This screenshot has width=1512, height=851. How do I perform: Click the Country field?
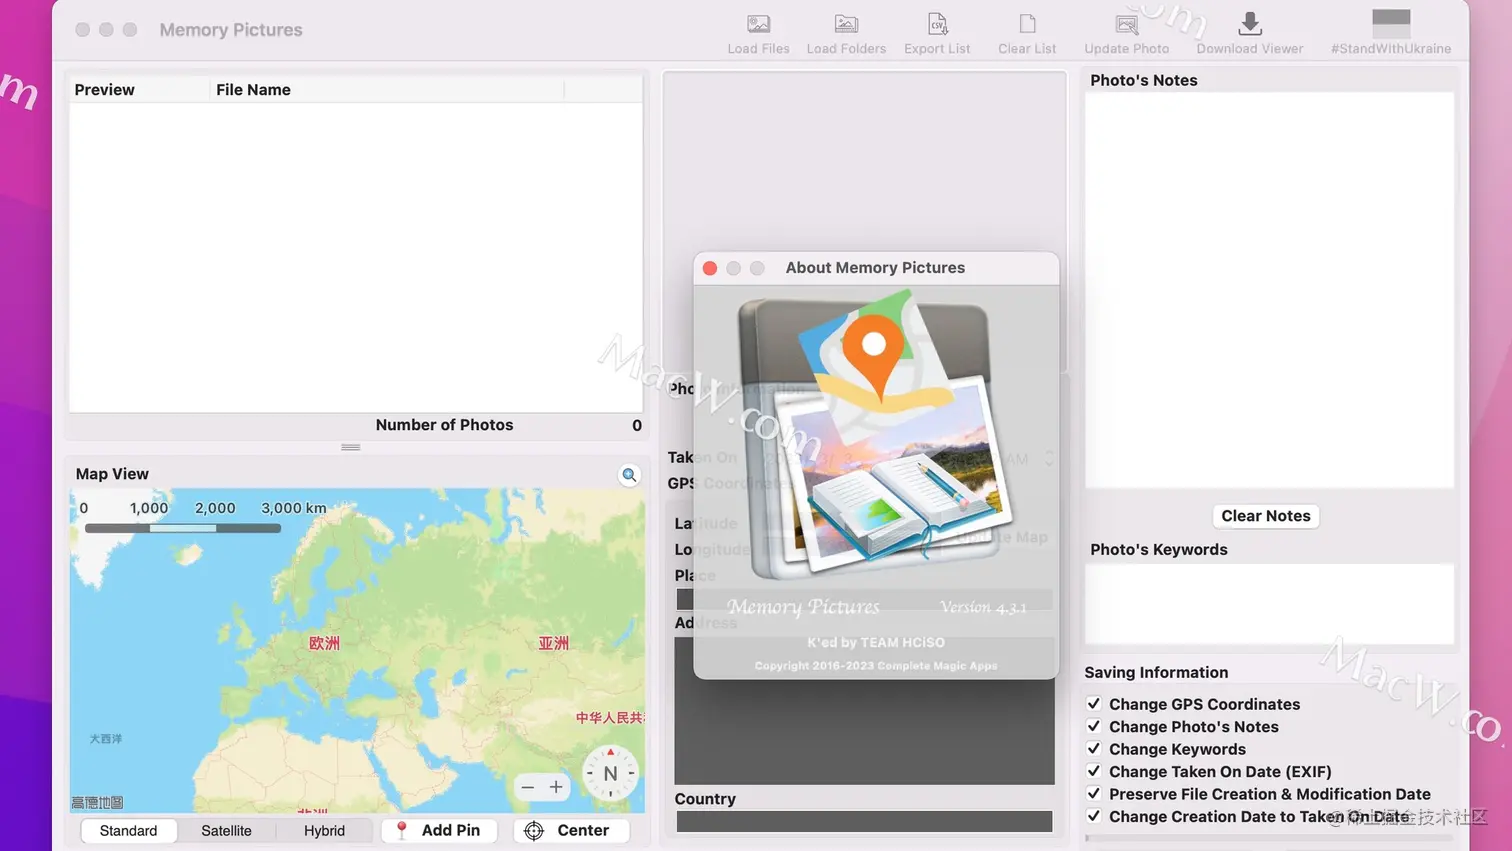(864, 822)
